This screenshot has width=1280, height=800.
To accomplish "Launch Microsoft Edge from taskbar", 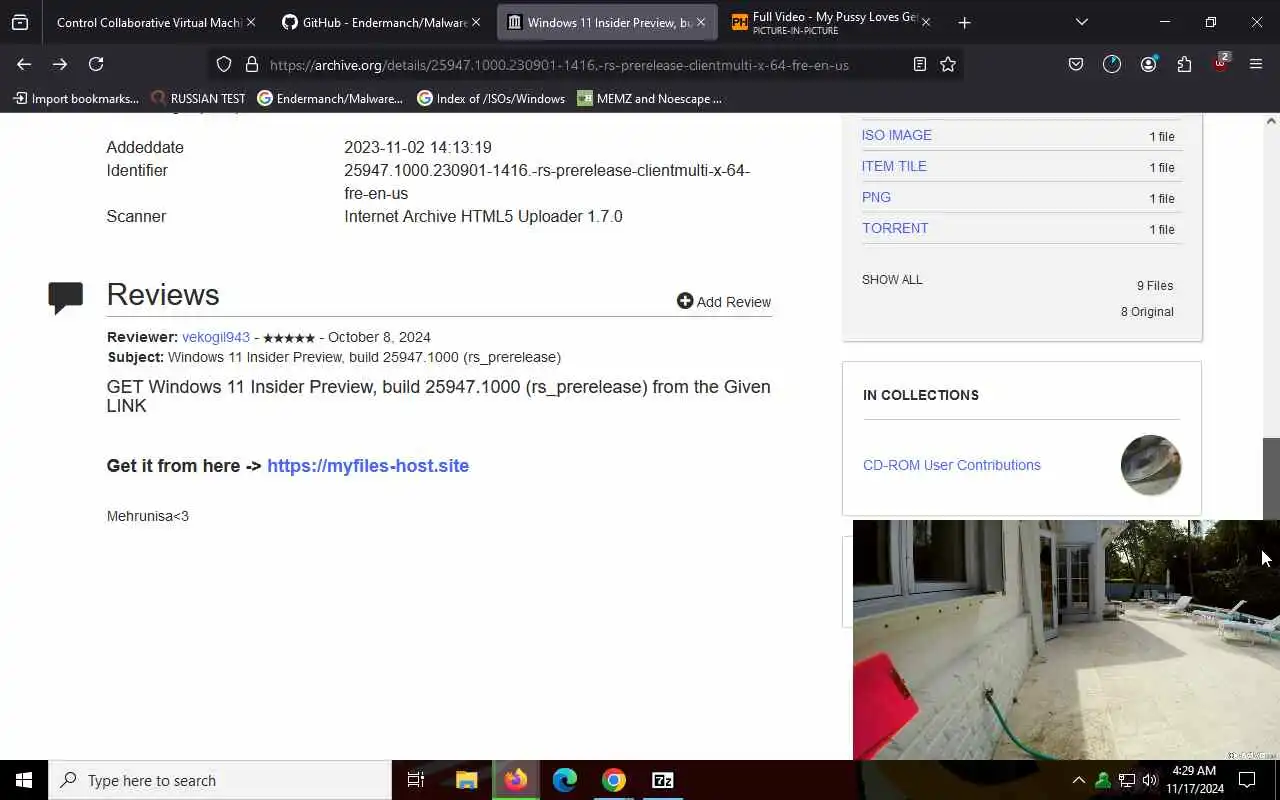I will (565, 780).
